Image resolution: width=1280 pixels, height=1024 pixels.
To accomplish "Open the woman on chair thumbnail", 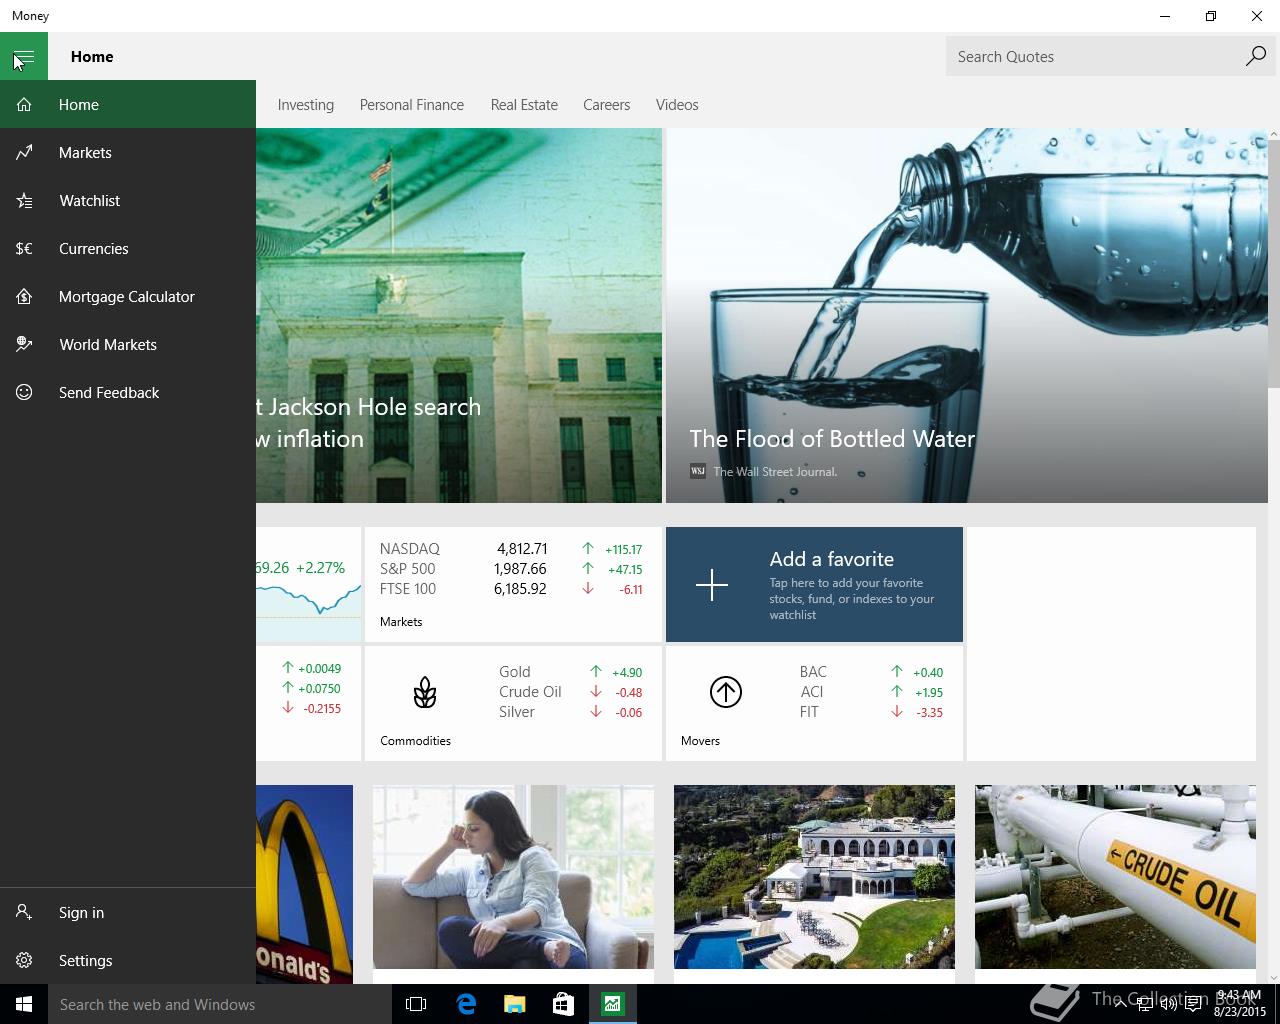I will click(x=513, y=877).
